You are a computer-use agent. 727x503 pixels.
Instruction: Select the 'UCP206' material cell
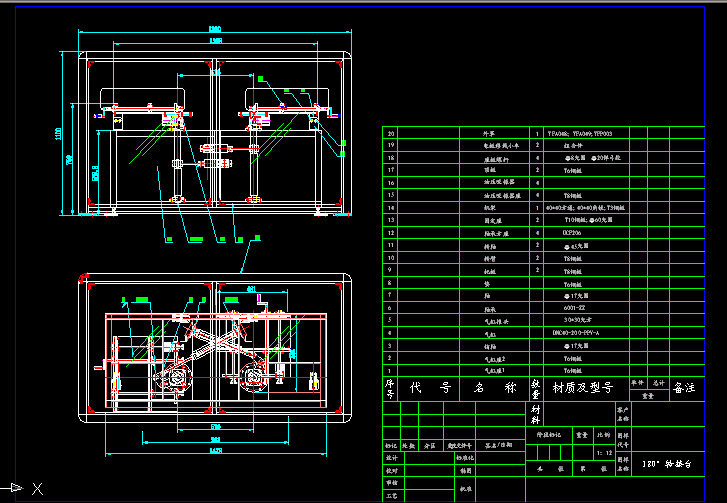point(572,233)
